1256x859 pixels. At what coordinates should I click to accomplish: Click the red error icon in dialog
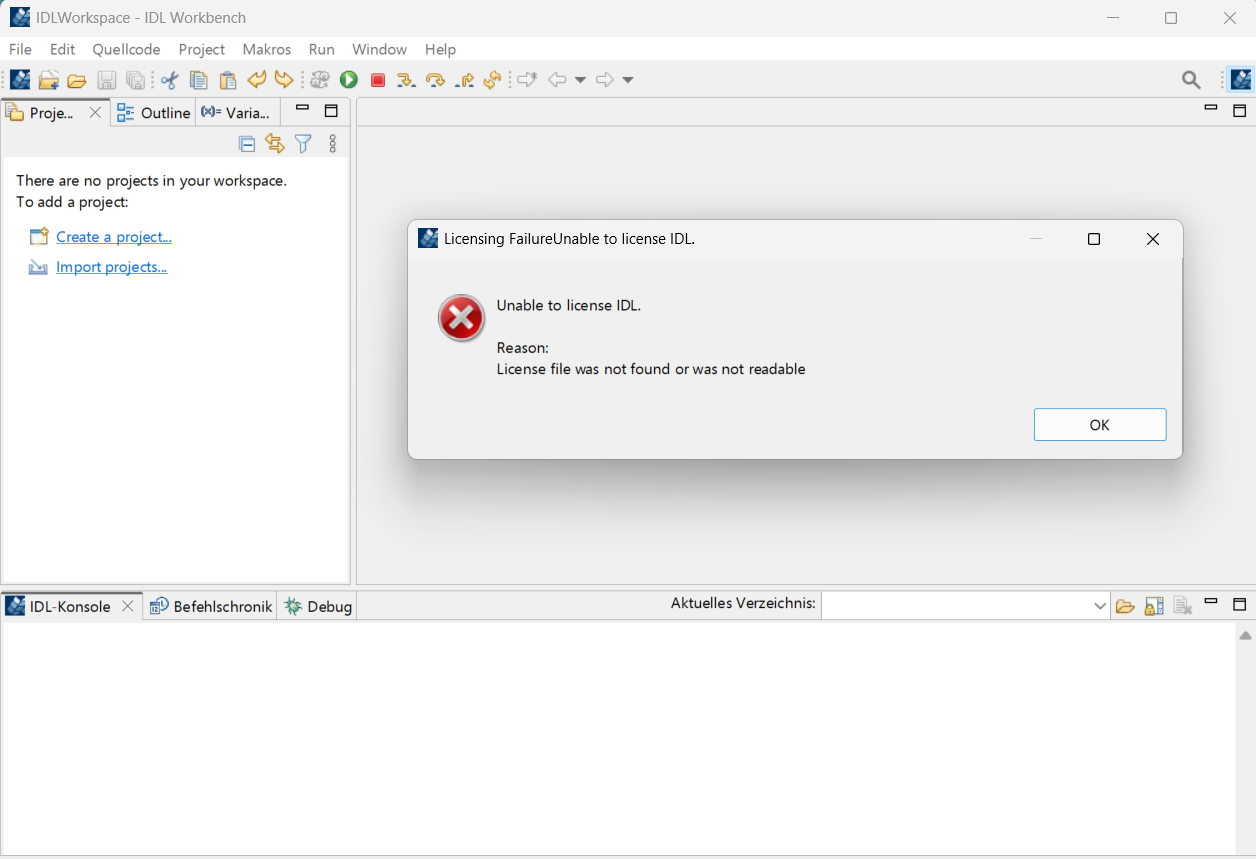click(461, 318)
